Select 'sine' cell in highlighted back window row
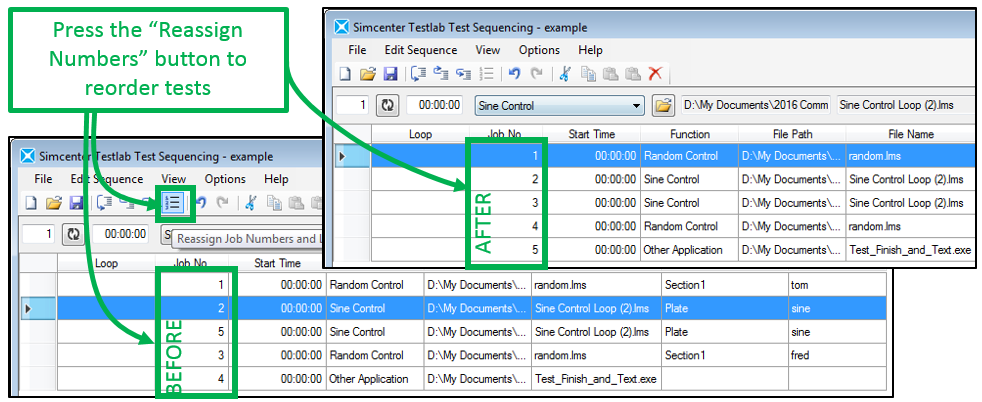The image size is (982, 402). point(837,308)
